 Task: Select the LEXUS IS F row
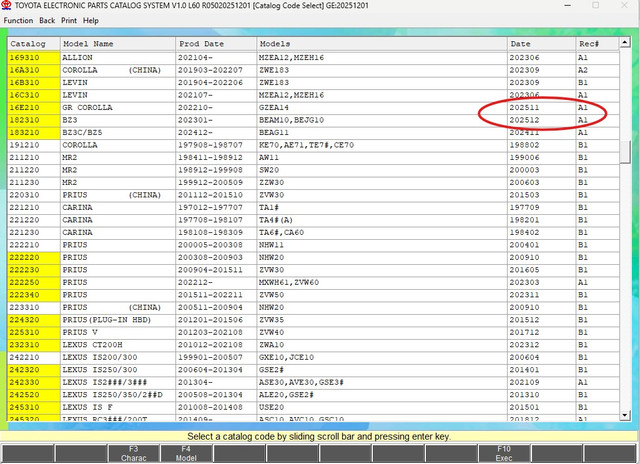(x=313, y=407)
